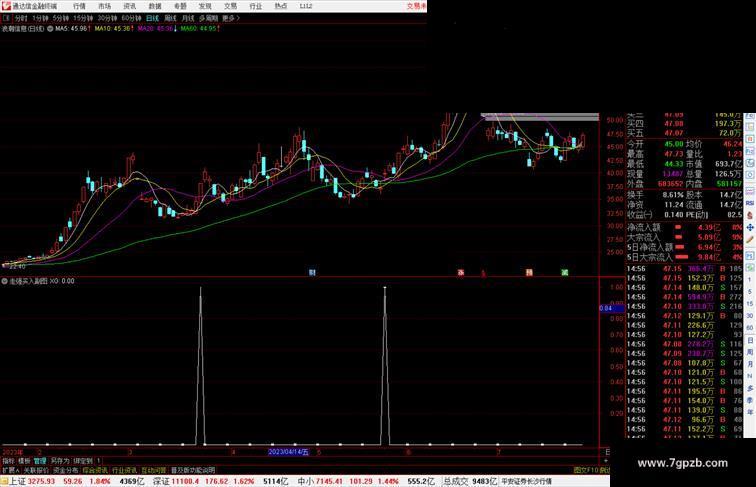756x487 pixels.
Task: Click the 财 event marker under the chart
Action: click(312, 272)
